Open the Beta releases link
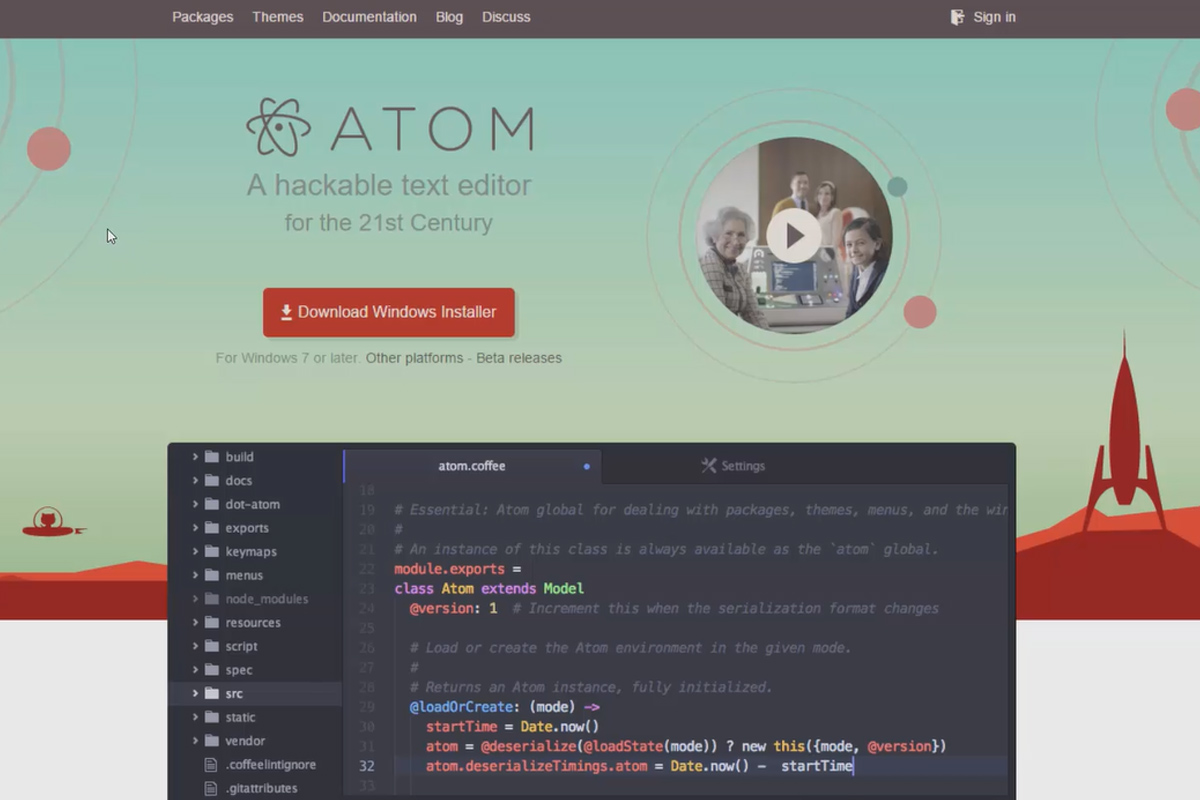The image size is (1200, 800). (x=519, y=358)
